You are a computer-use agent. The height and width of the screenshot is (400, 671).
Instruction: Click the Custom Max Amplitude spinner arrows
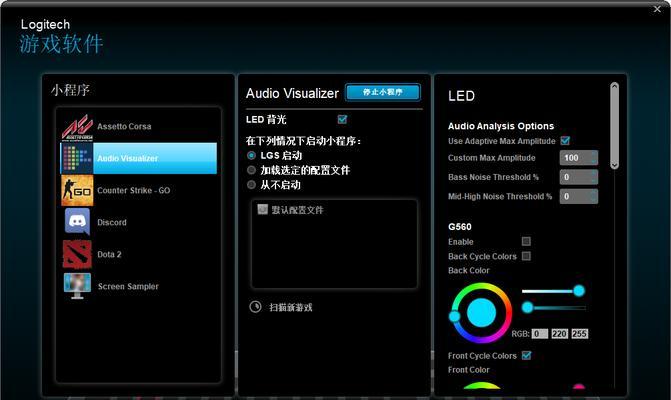coord(594,158)
